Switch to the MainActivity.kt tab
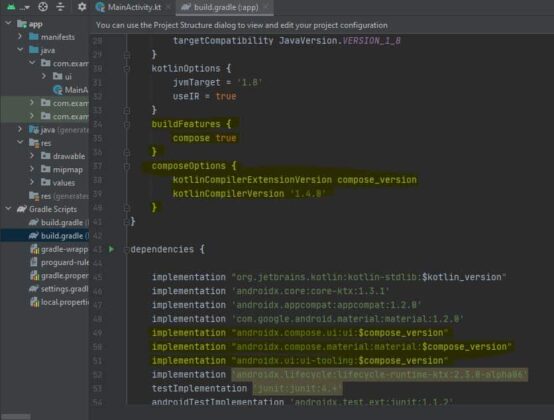 129,7
